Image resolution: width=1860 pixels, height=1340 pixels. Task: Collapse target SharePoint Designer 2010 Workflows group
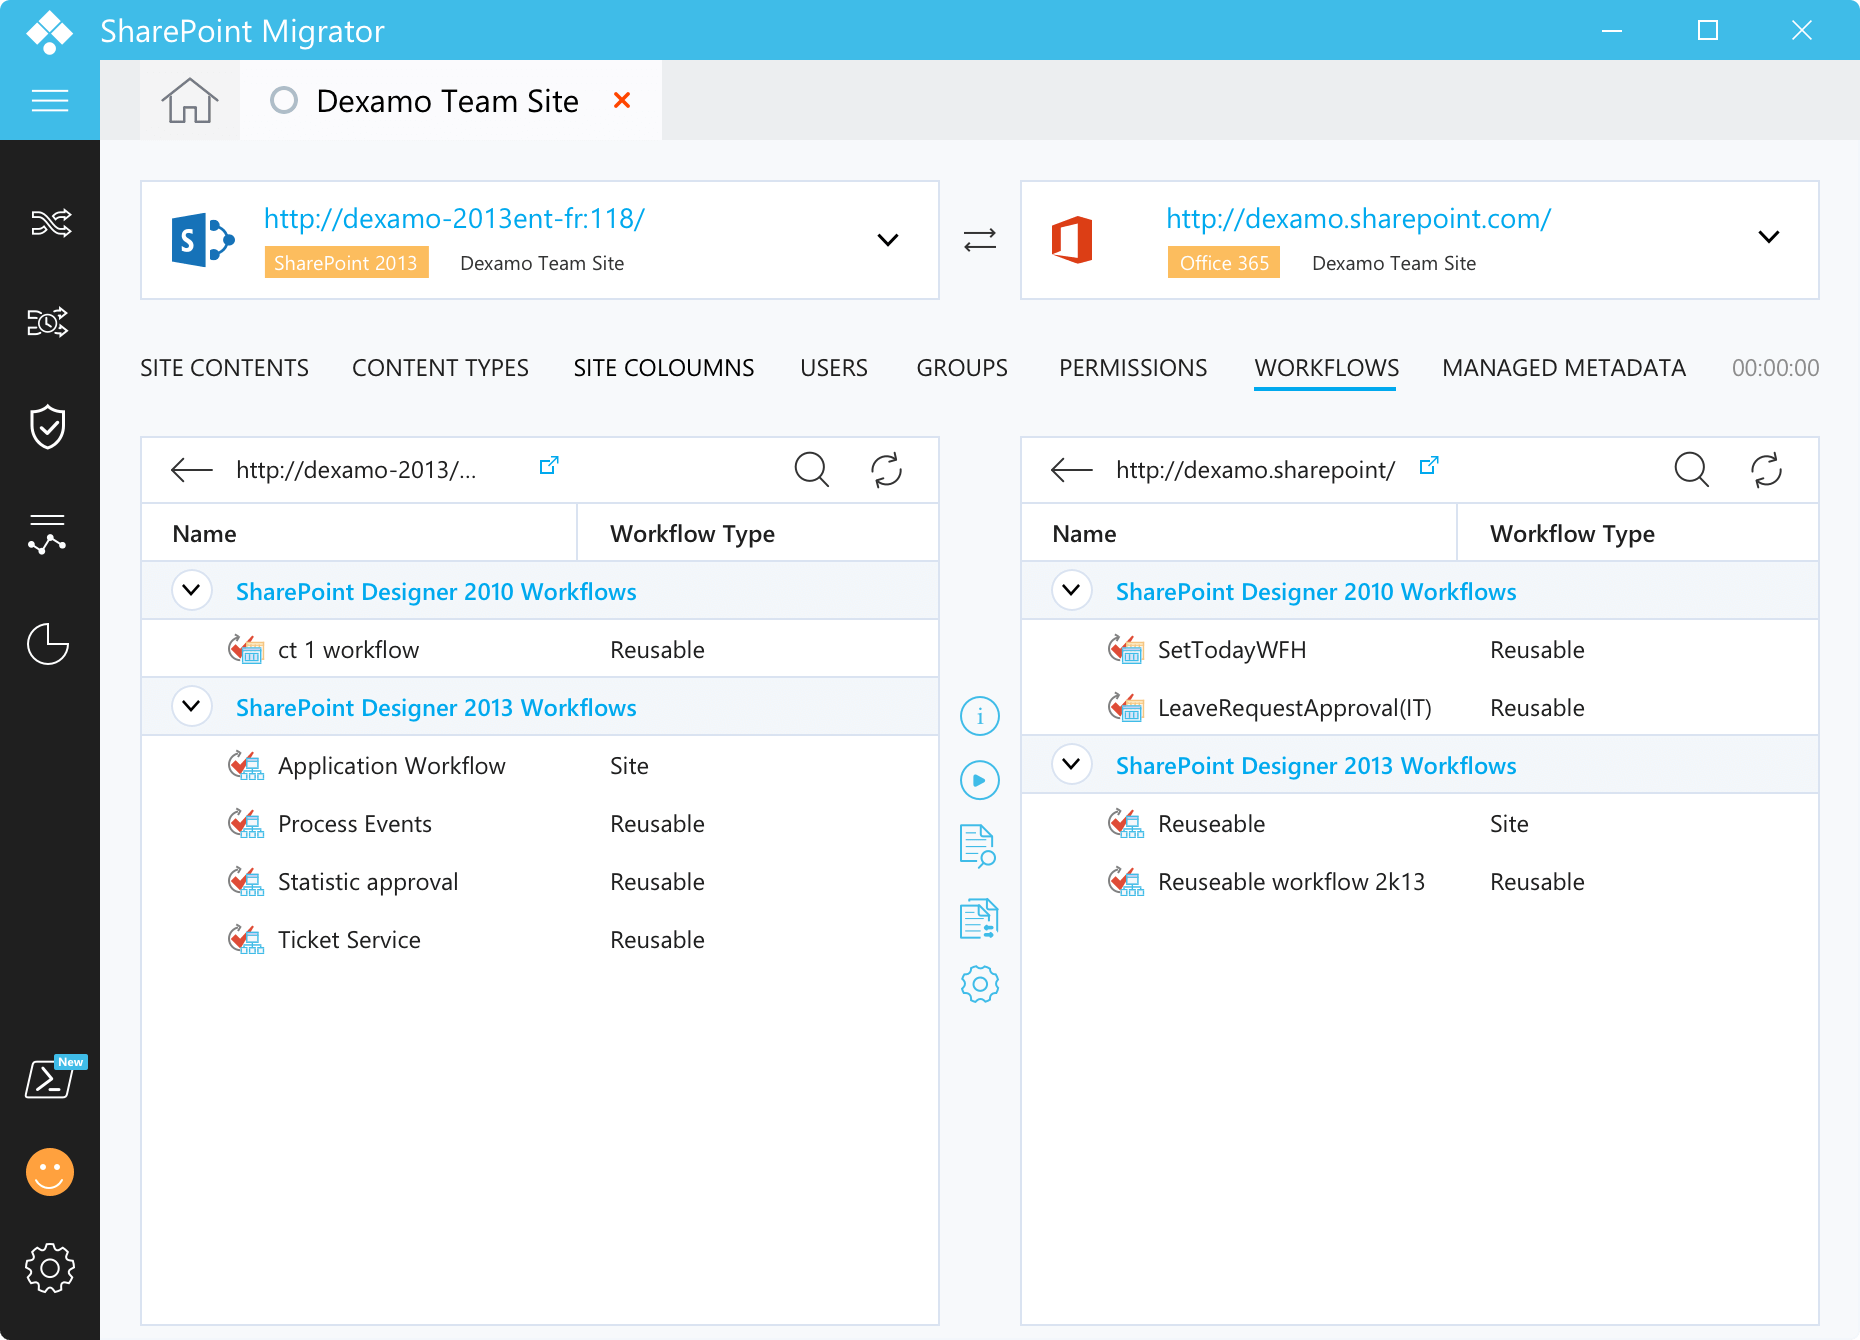[x=1071, y=590]
